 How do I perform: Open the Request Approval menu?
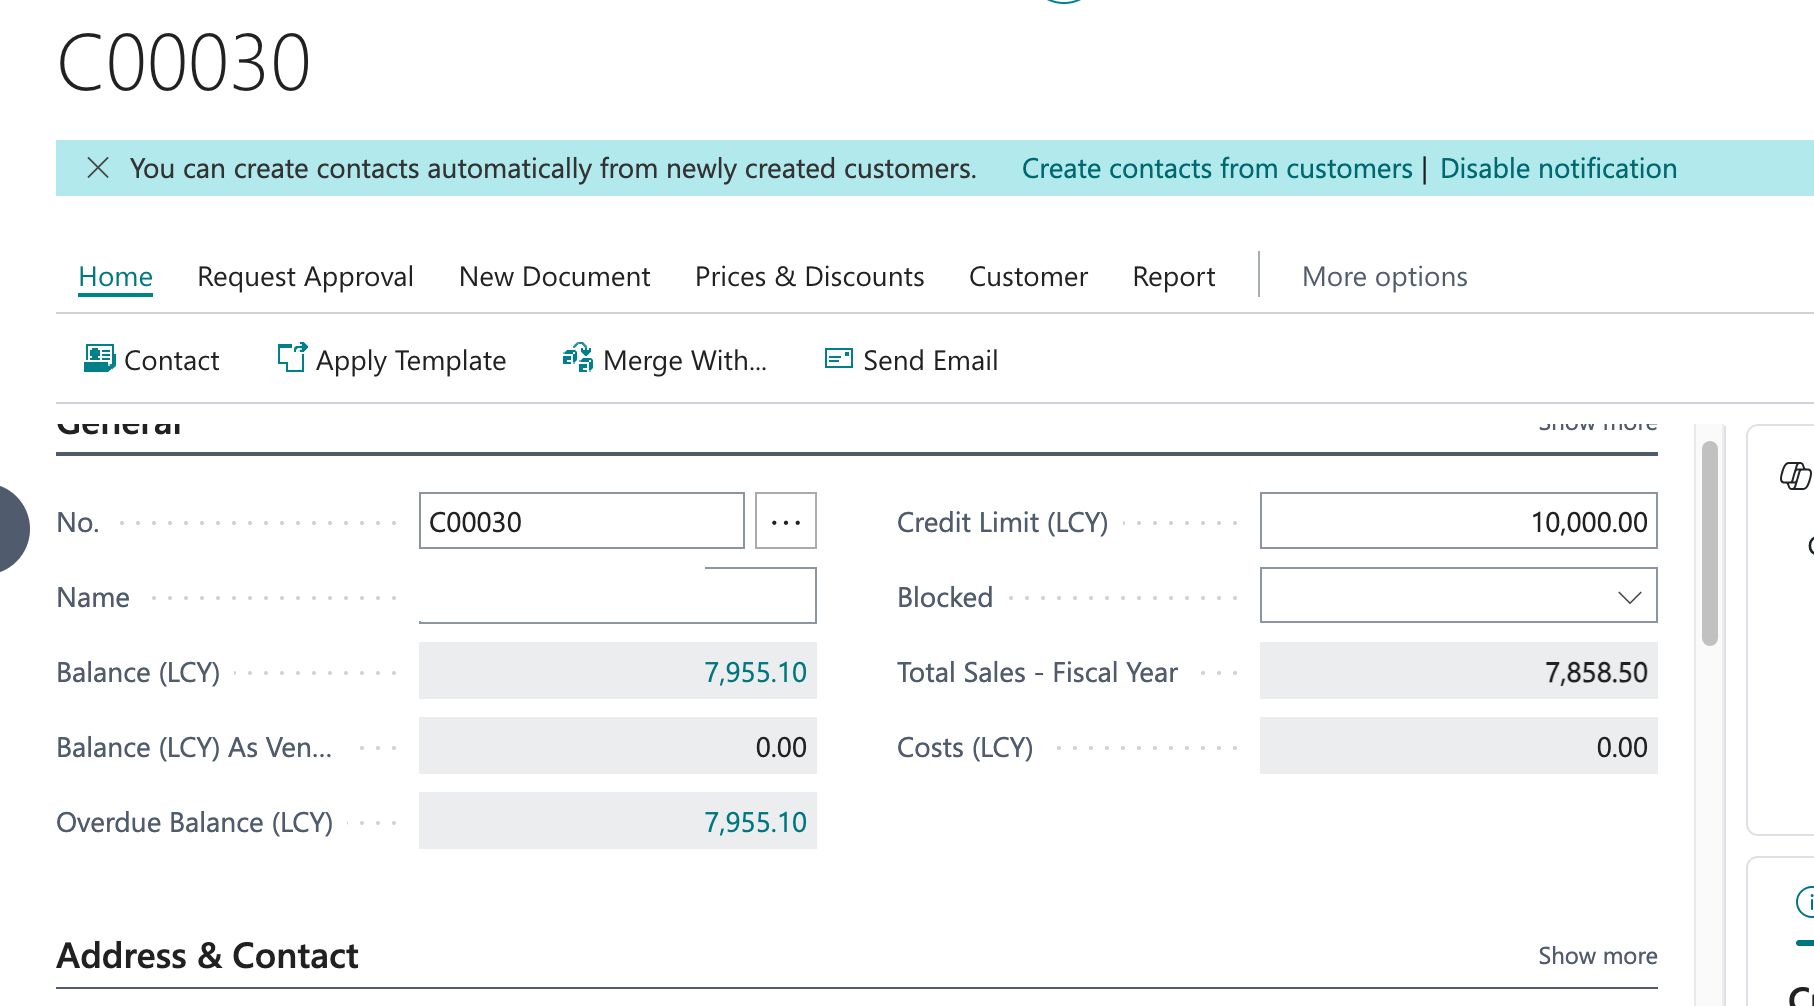pyautogui.click(x=305, y=277)
